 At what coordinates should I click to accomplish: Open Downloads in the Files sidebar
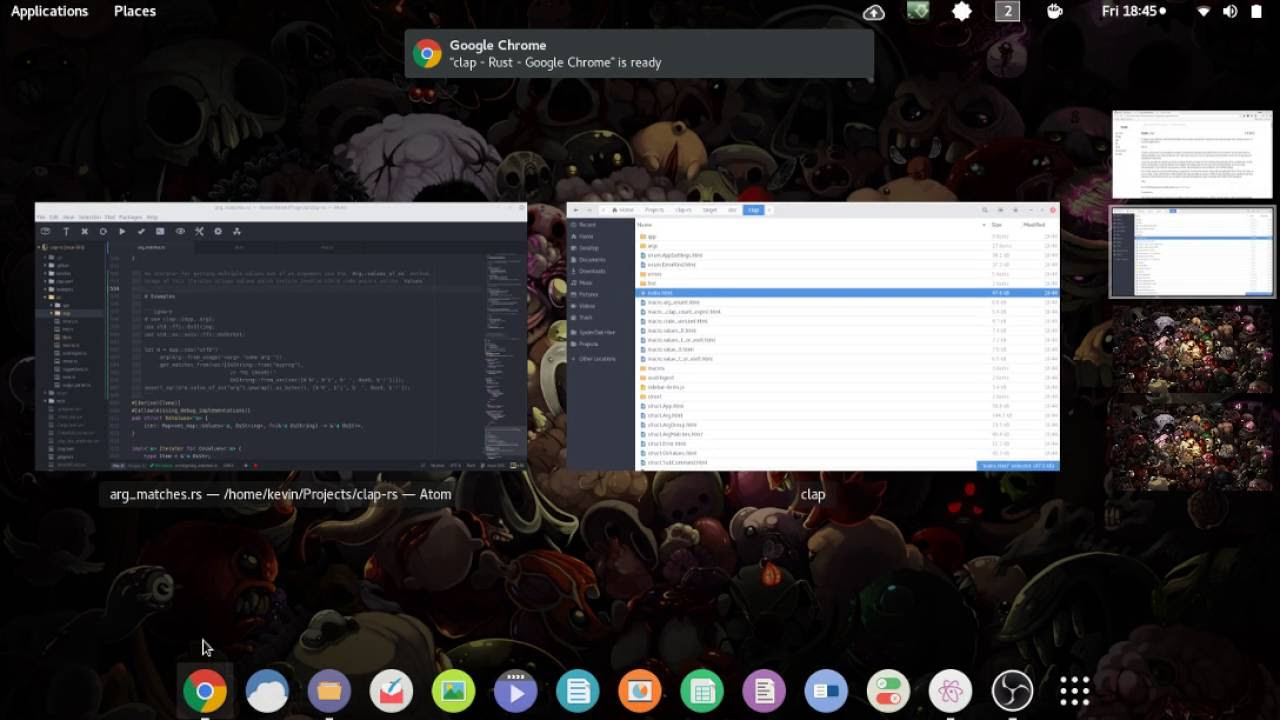pos(591,271)
